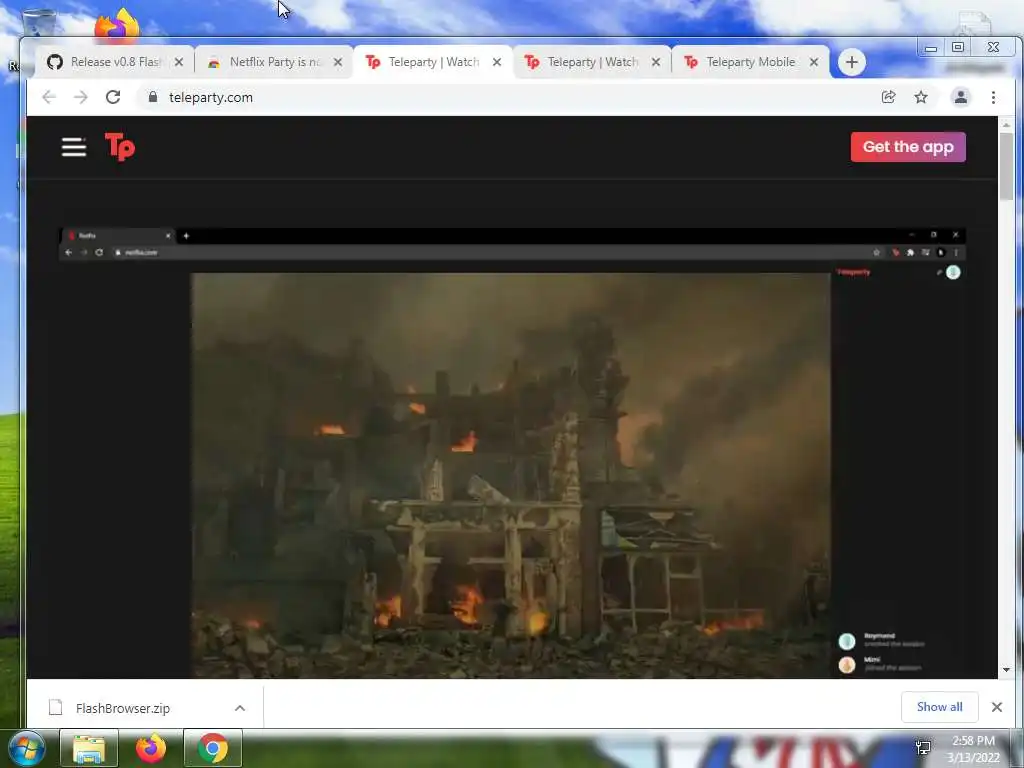Open the Windows Start menu
The image size is (1024, 768).
click(x=26, y=748)
